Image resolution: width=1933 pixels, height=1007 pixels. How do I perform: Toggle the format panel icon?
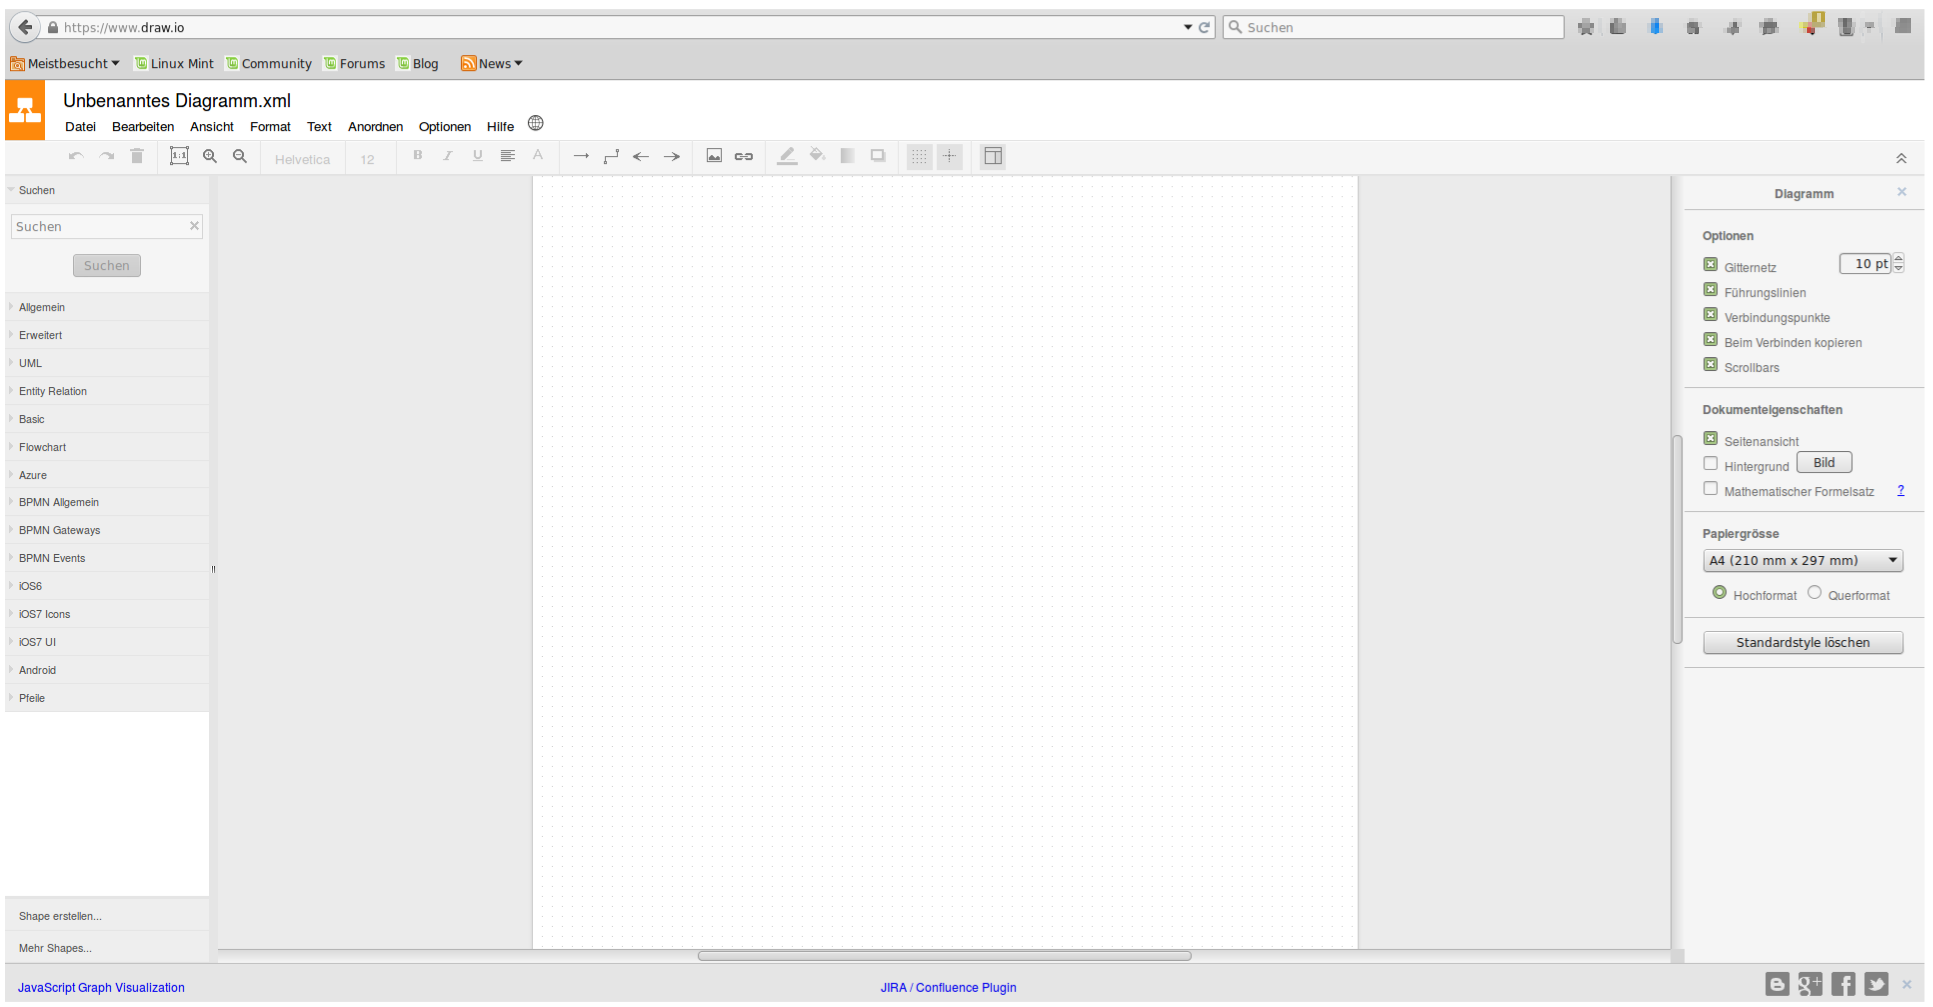[993, 156]
